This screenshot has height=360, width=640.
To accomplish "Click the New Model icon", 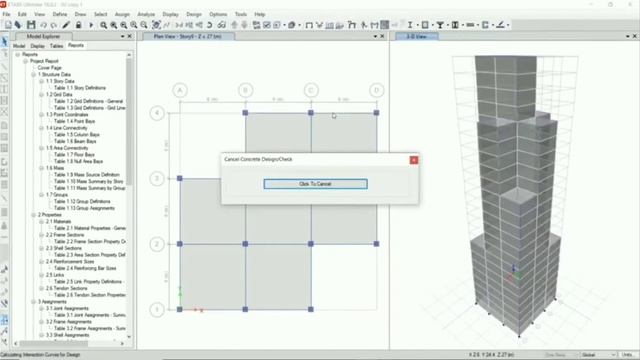I will (8, 25).
